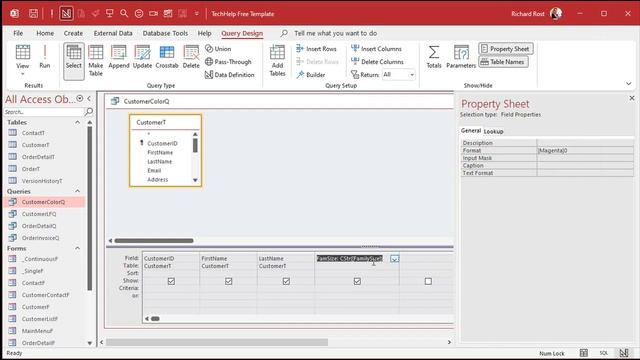
Task: Toggle the Table Names button
Action: point(503,62)
